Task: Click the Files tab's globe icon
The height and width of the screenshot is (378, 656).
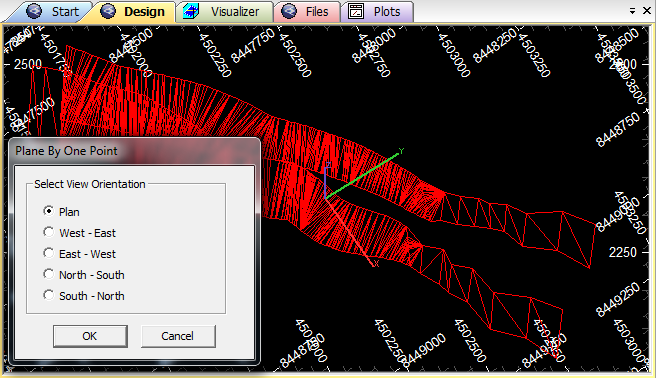Action: tap(289, 11)
